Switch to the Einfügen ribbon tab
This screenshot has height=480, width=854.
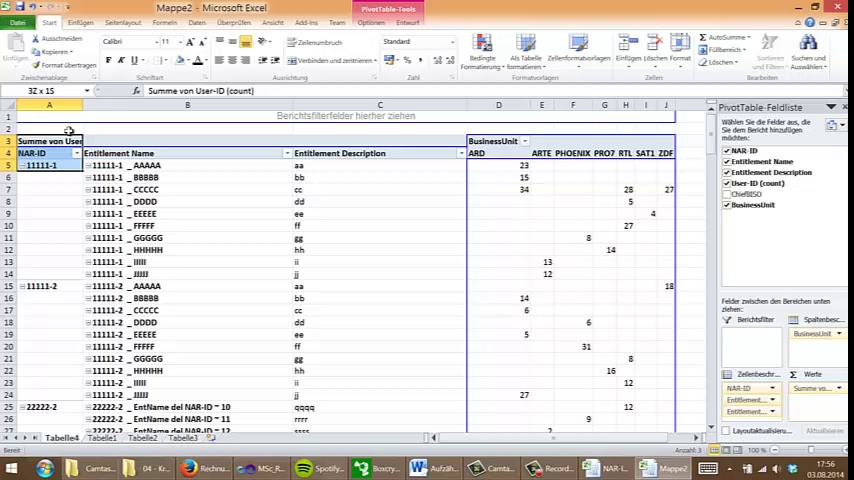80,22
